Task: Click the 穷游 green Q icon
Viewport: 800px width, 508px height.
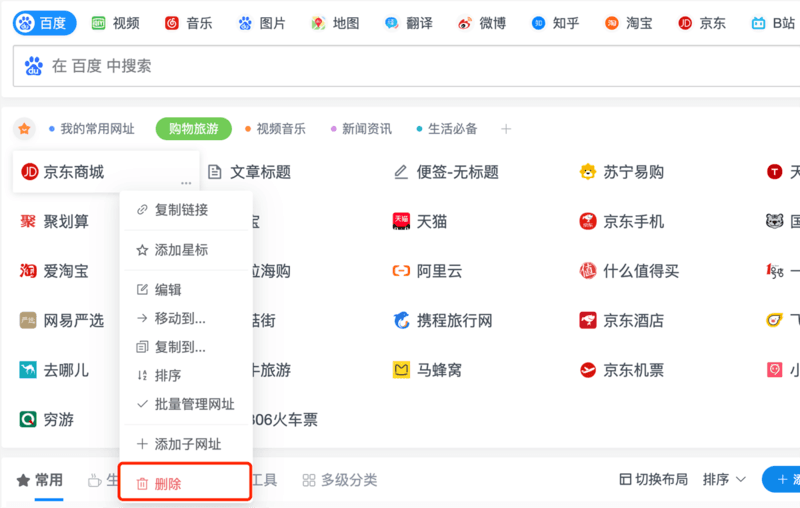Action: [x=28, y=419]
